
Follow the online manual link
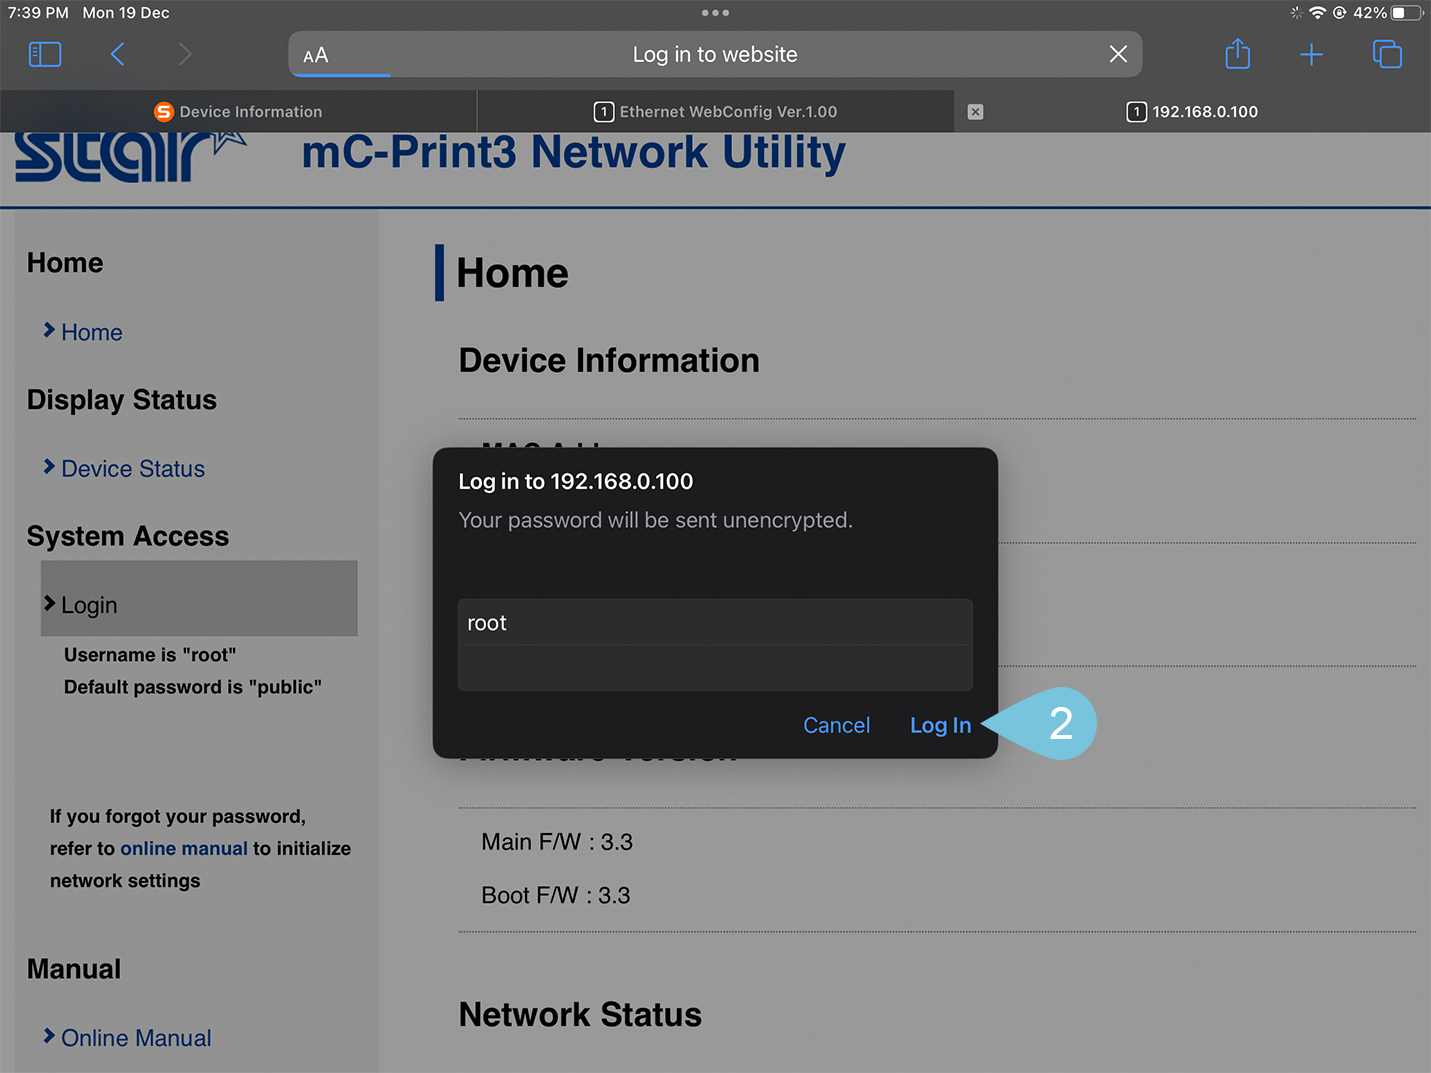tap(184, 849)
